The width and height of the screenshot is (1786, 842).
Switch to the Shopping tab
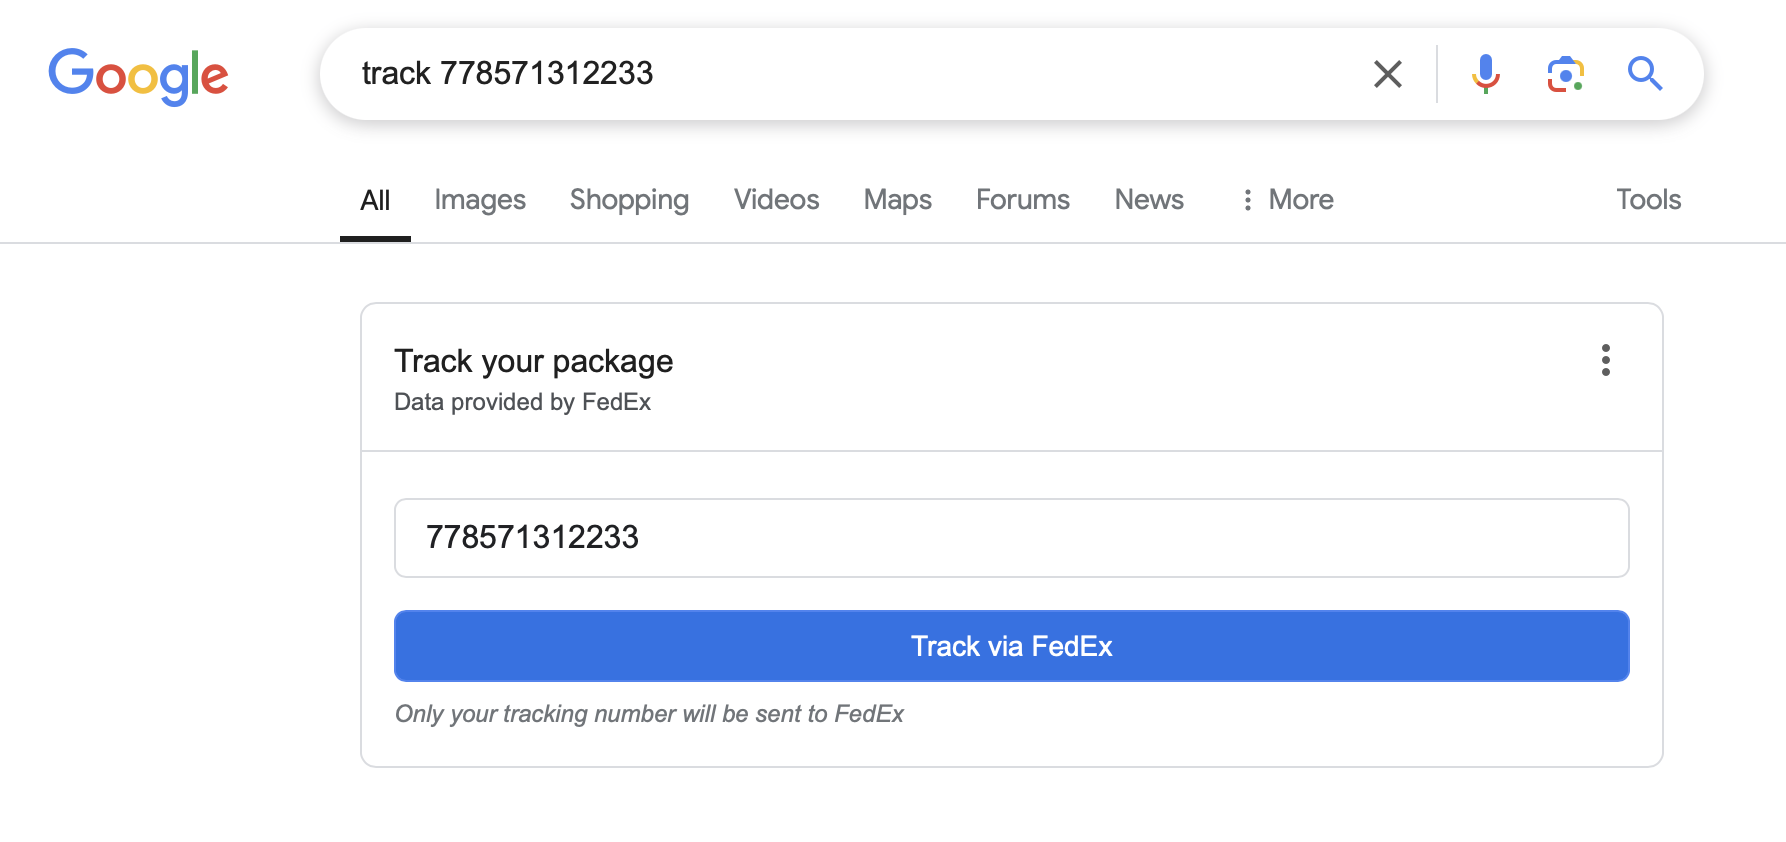629,200
